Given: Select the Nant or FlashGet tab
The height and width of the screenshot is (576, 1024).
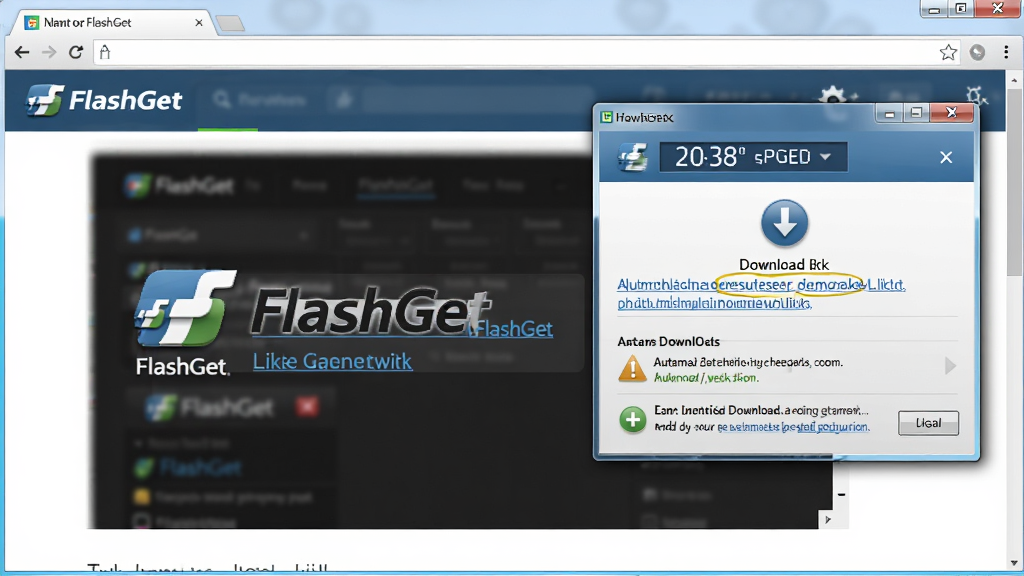Looking at the screenshot, I should (x=111, y=23).
